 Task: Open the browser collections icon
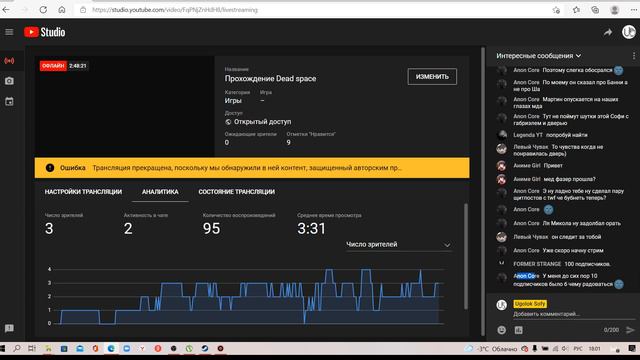[x=595, y=10]
